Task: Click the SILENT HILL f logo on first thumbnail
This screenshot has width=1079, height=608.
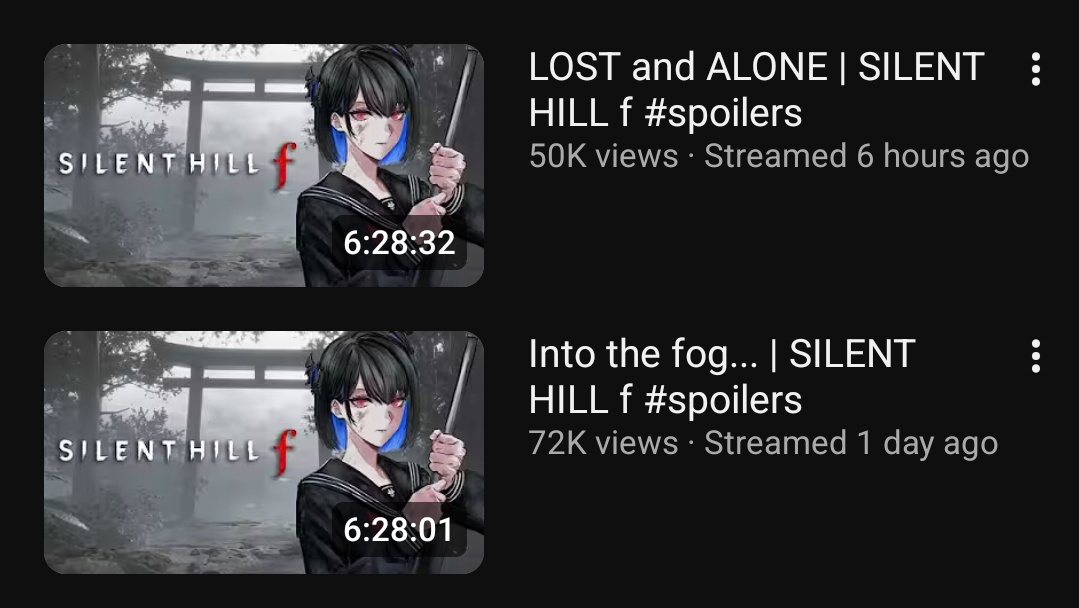Action: [178, 164]
